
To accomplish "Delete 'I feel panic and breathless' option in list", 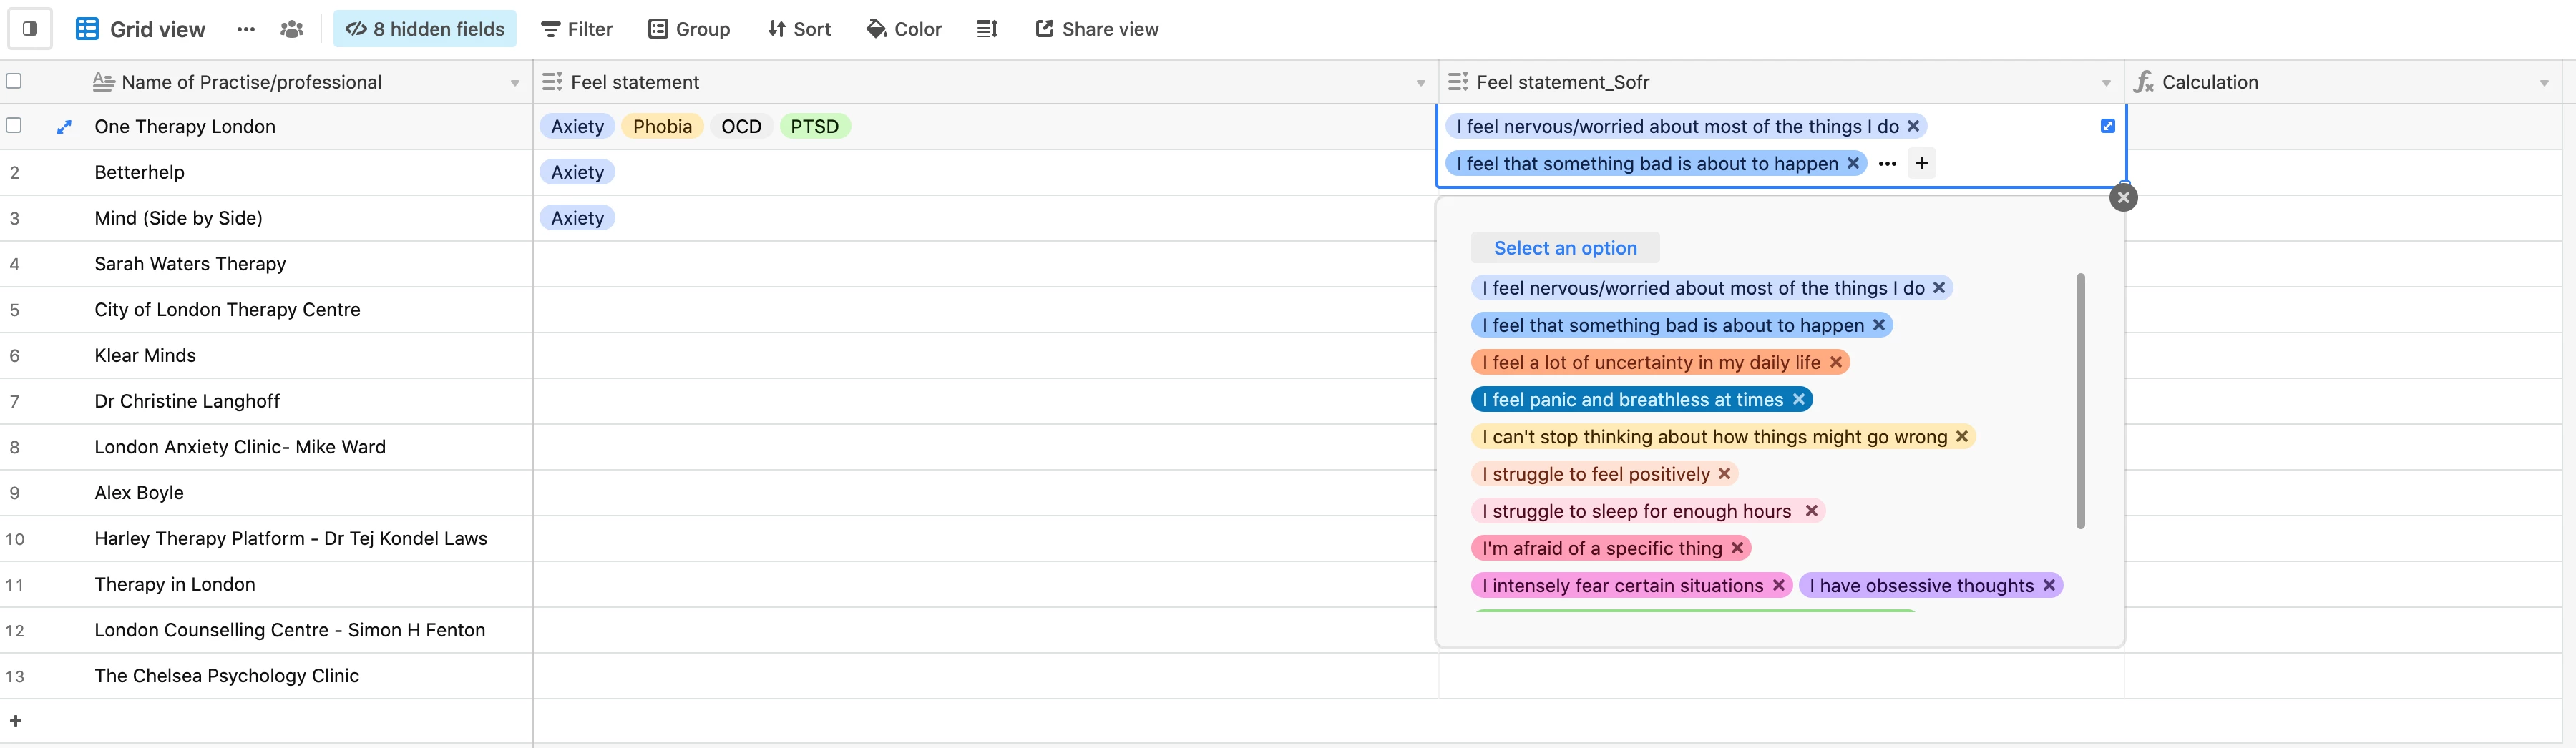I will (x=1799, y=399).
